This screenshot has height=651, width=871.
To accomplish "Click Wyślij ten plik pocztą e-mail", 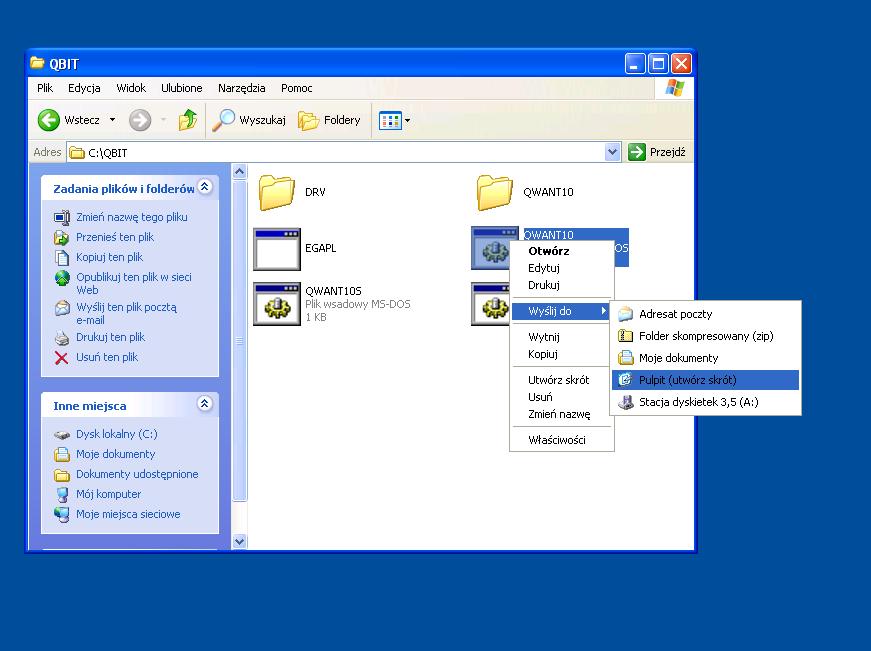I will 127,313.
